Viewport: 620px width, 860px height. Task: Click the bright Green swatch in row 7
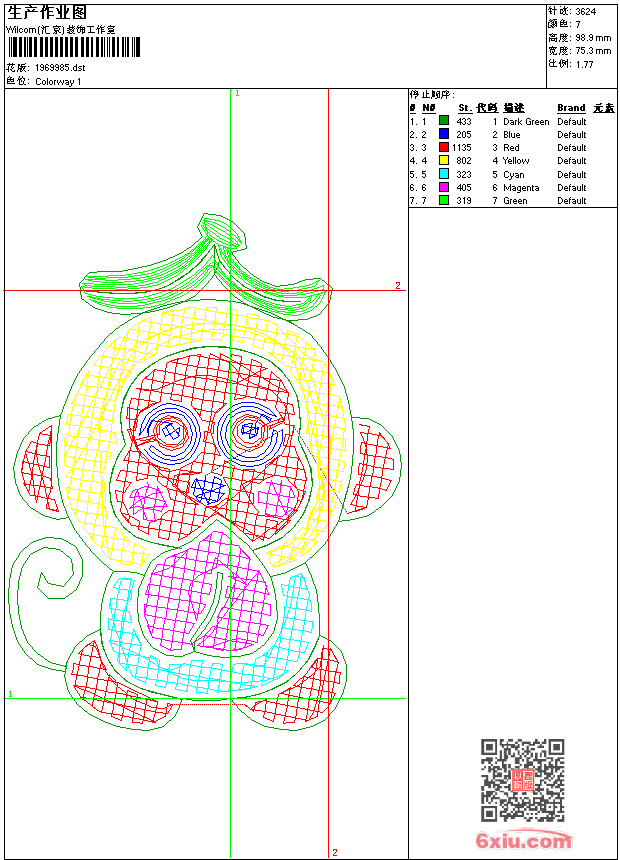[444, 200]
